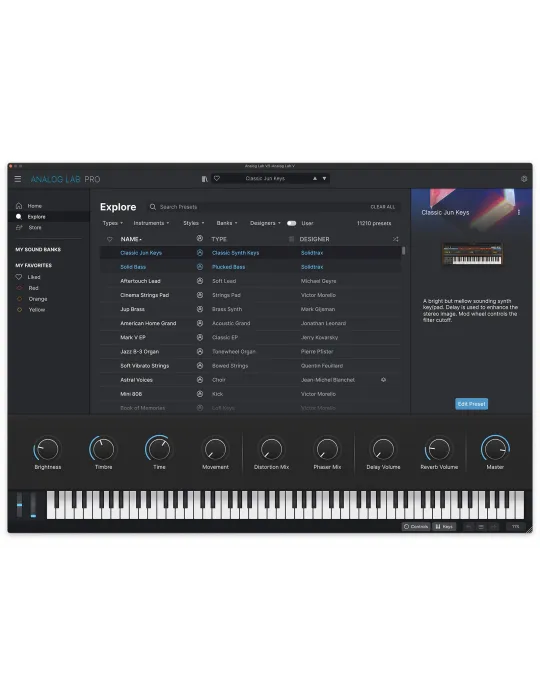Switch to the Explore page
Viewport: 540px width, 700px height.
[x=37, y=217]
